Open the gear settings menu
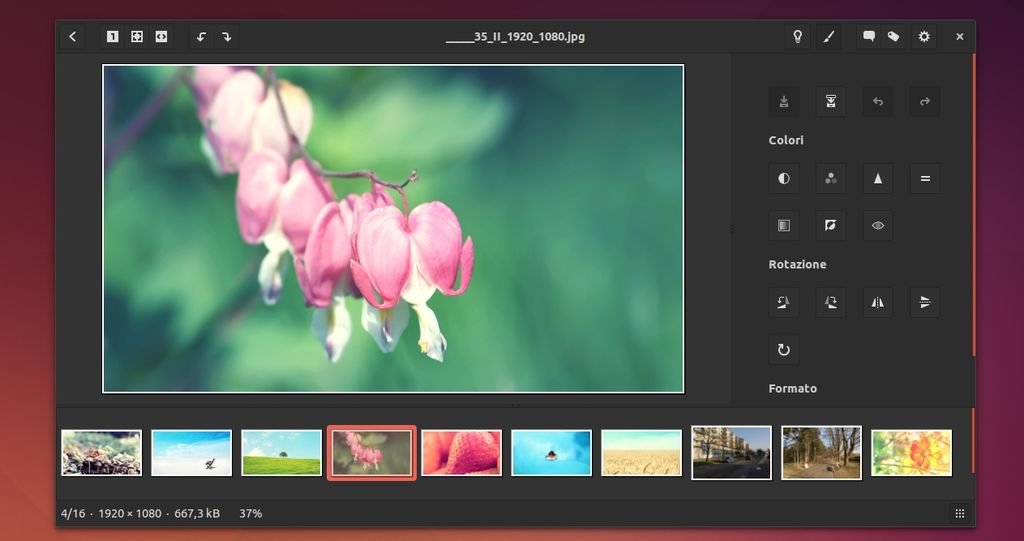 pyautogui.click(x=924, y=37)
